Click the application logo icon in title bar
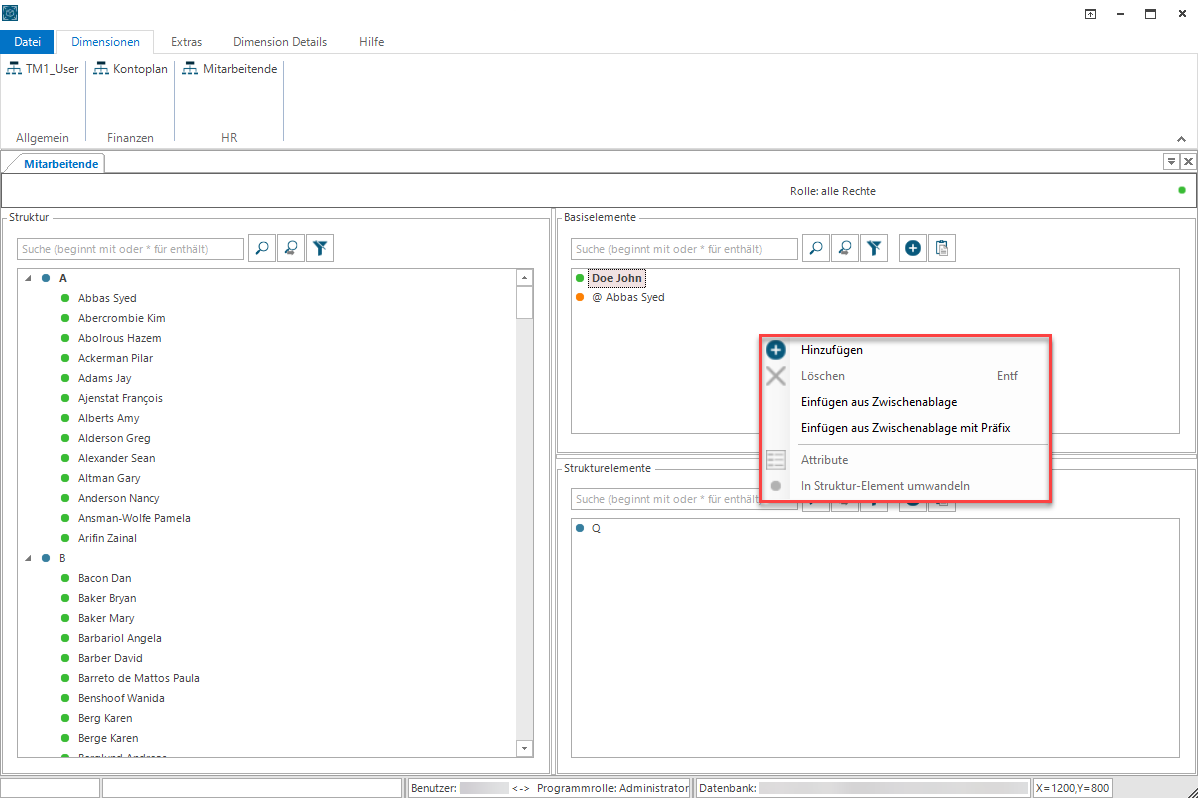This screenshot has height=798, width=1198. pyautogui.click(x=10, y=13)
